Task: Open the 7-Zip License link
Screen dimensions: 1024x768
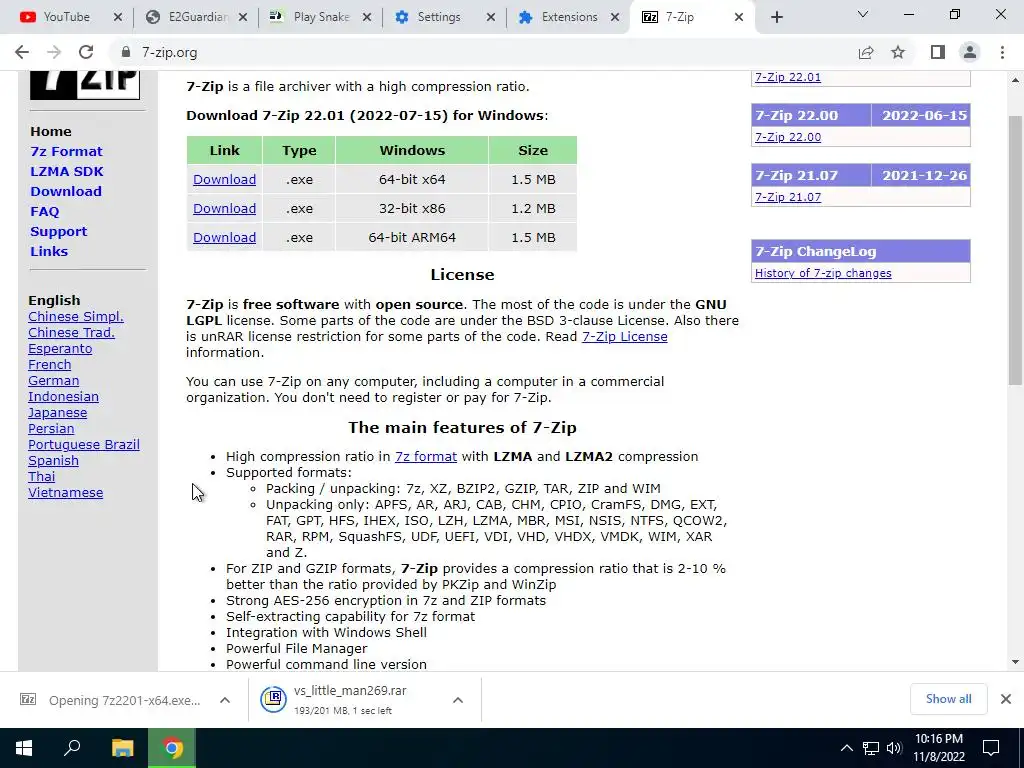Action: pyautogui.click(x=624, y=336)
